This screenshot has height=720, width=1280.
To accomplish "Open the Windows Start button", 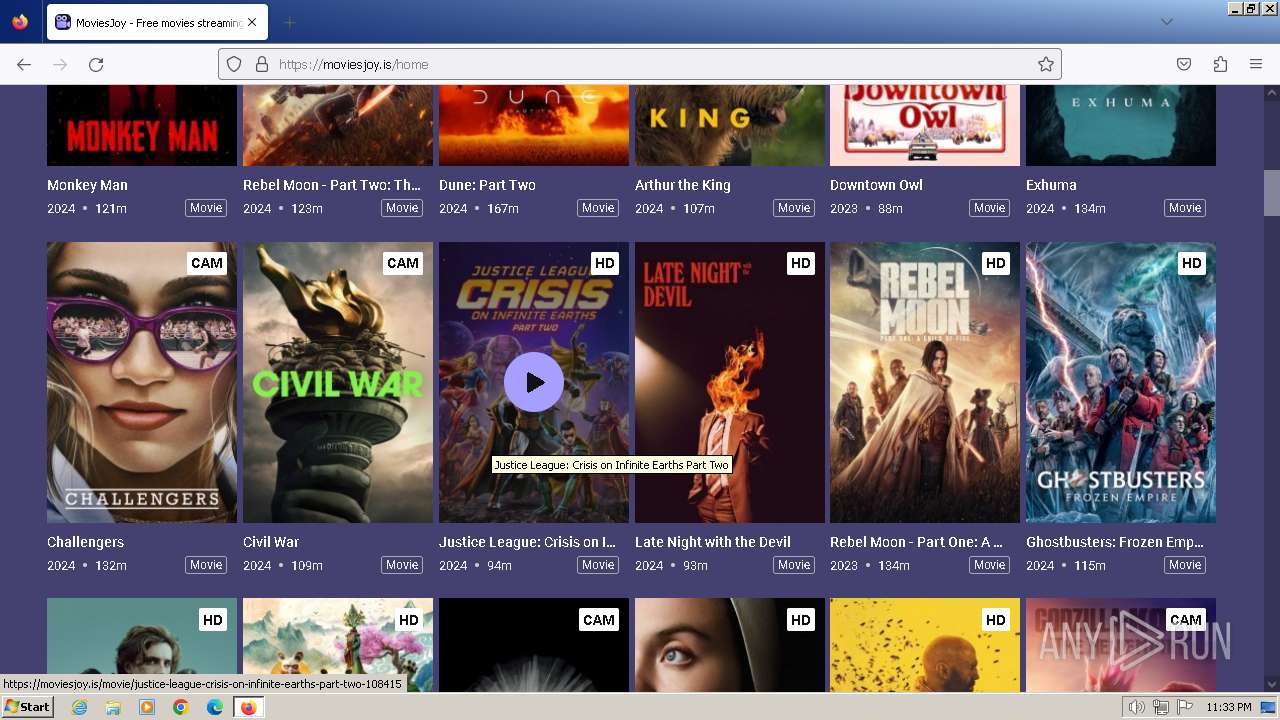I will (28, 707).
